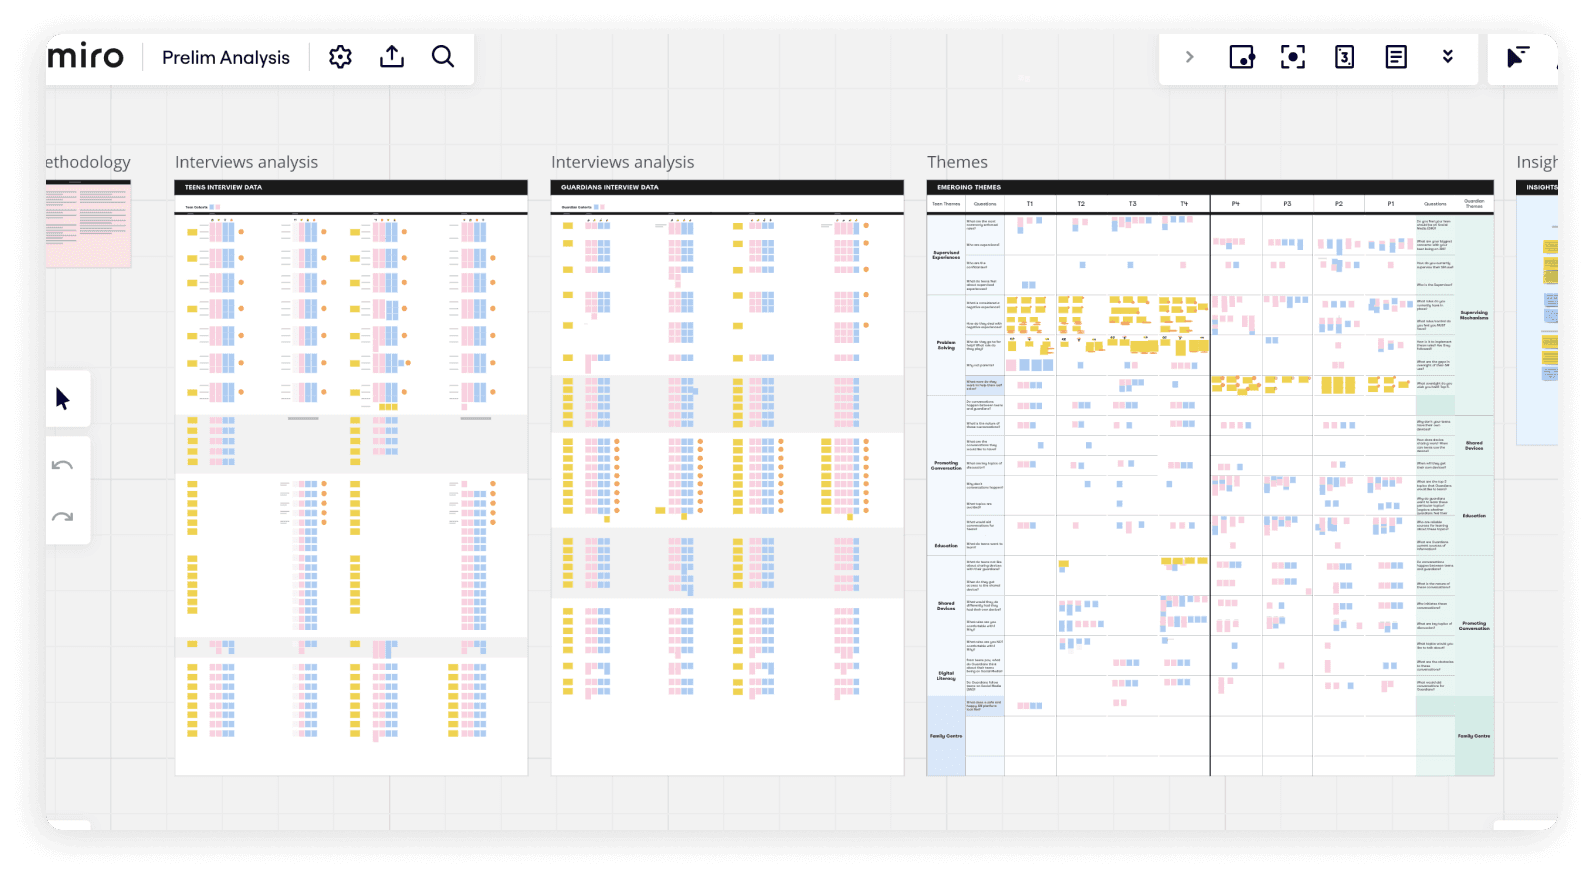Viewport: 1592px width, 876px height.
Task: Open the notes panel icon
Action: click(1396, 57)
